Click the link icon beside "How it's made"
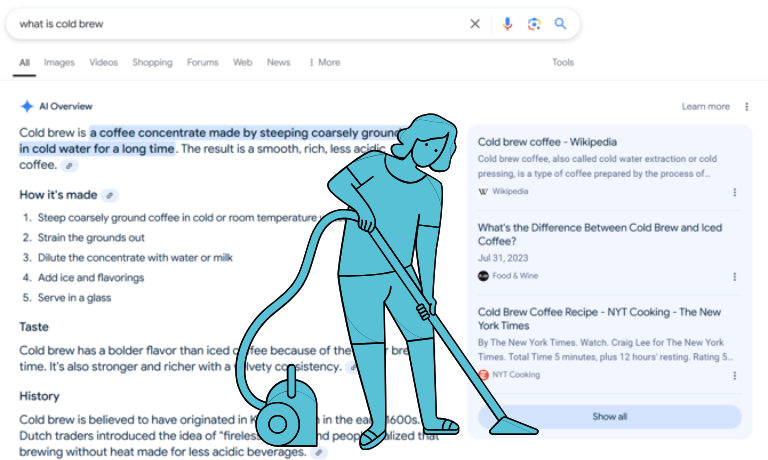 (x=110, y=195)
